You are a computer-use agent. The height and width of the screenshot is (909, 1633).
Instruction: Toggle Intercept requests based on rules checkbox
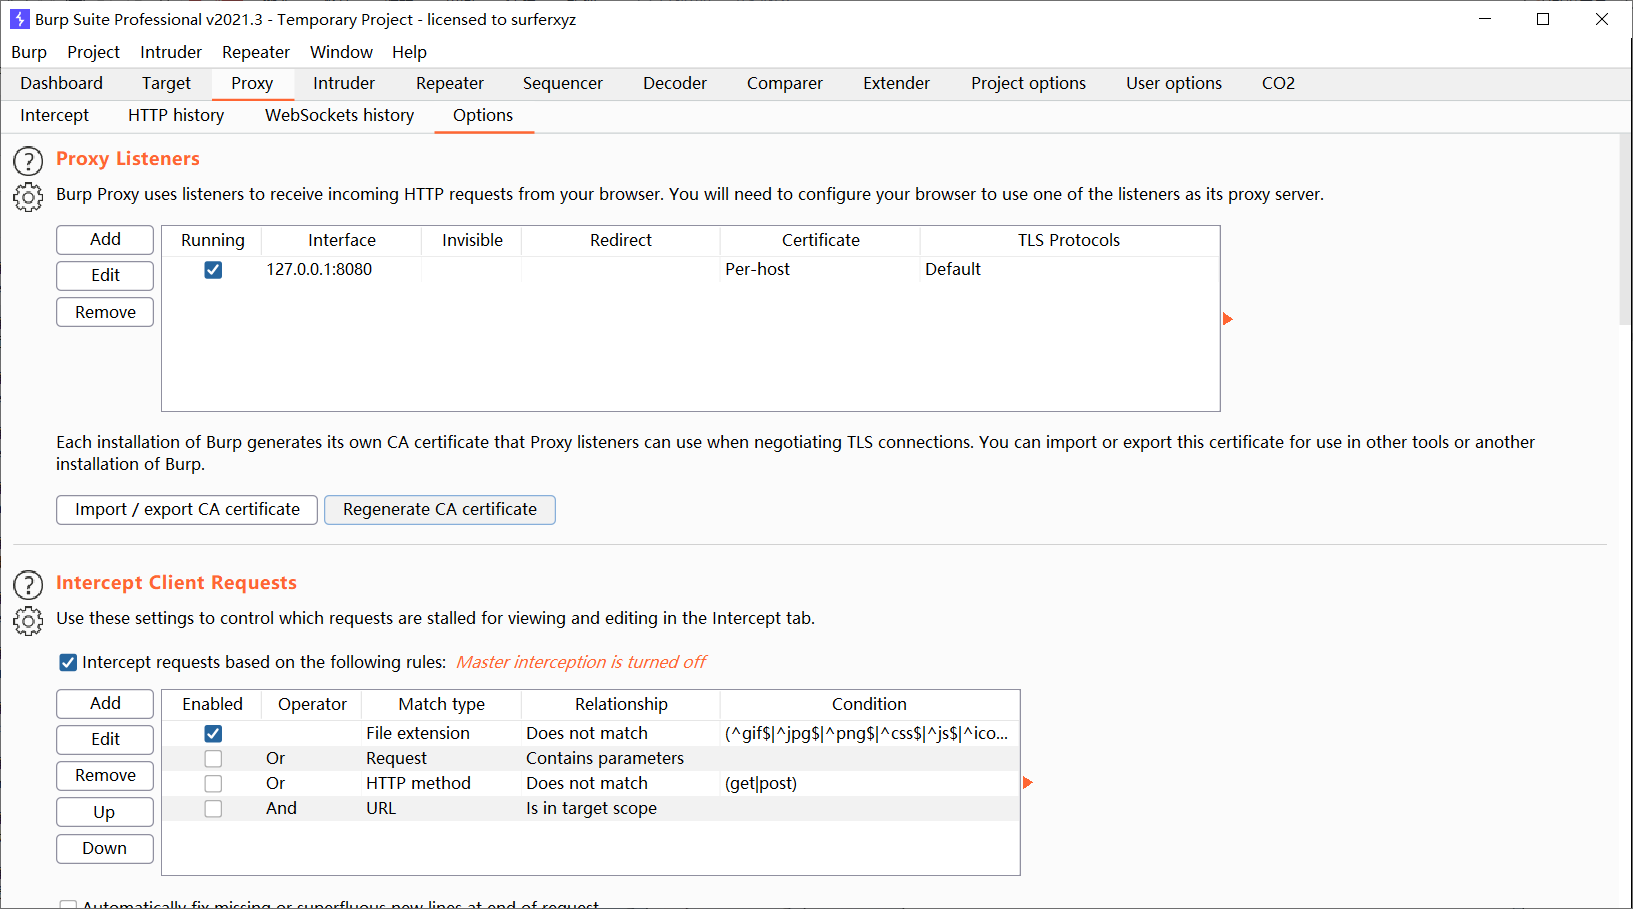[x=68, y=662]
